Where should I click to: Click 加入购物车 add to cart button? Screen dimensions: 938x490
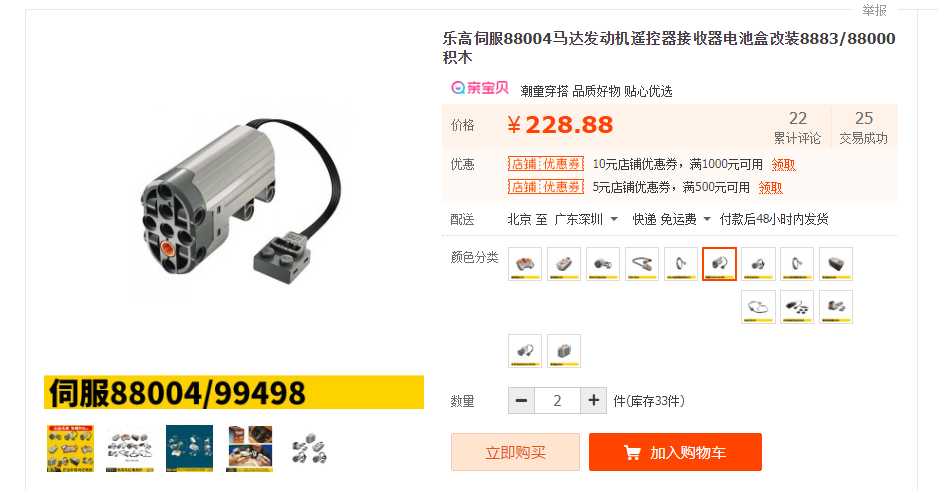pos(675,452)
